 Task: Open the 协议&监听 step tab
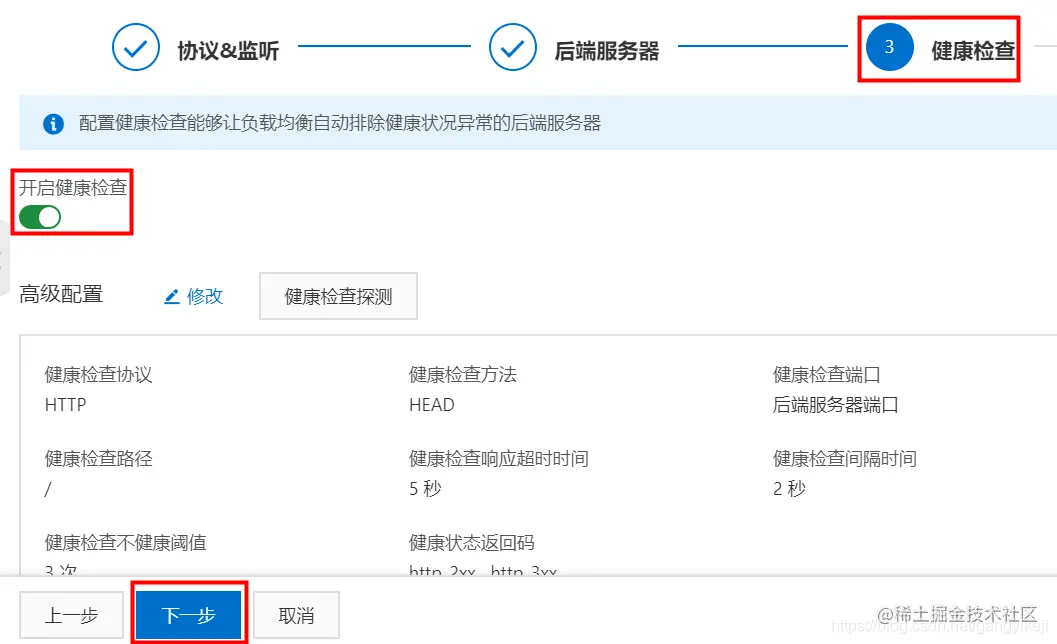pos(228,51)
